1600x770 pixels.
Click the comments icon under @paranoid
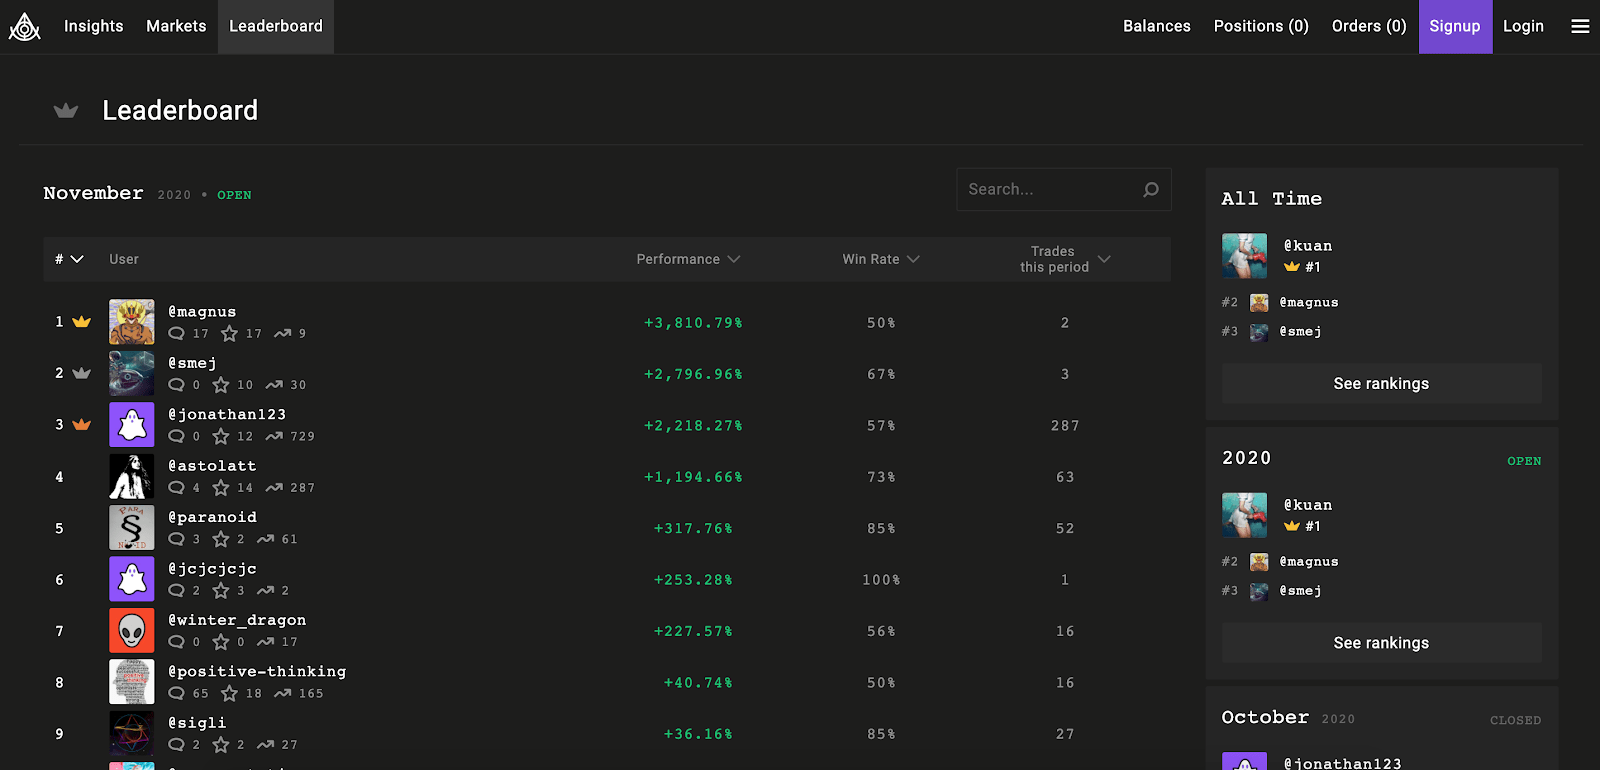coord(177,539)
